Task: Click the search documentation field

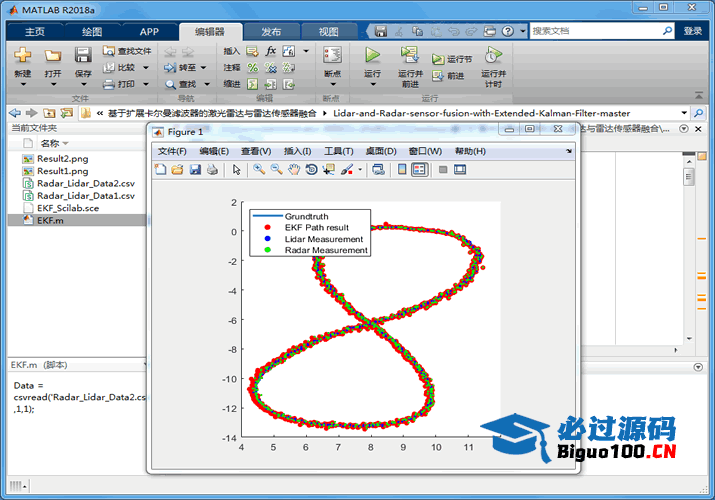Action: click(x=596, y=31)
